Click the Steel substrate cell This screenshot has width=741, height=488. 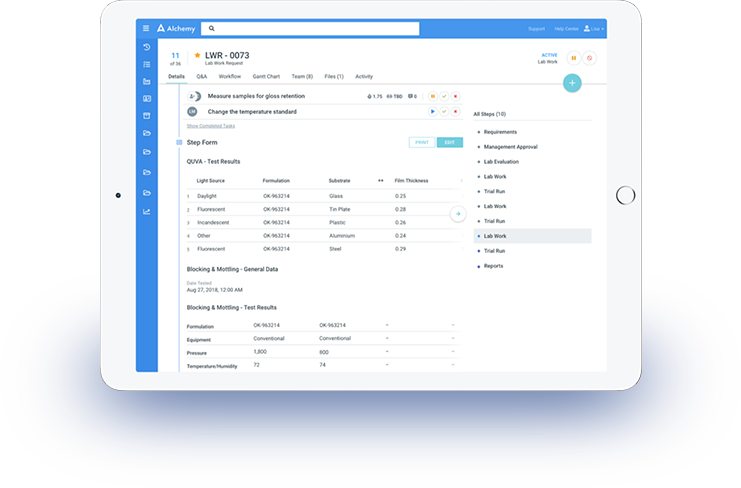pyautogui.click(x=335, y=249)
